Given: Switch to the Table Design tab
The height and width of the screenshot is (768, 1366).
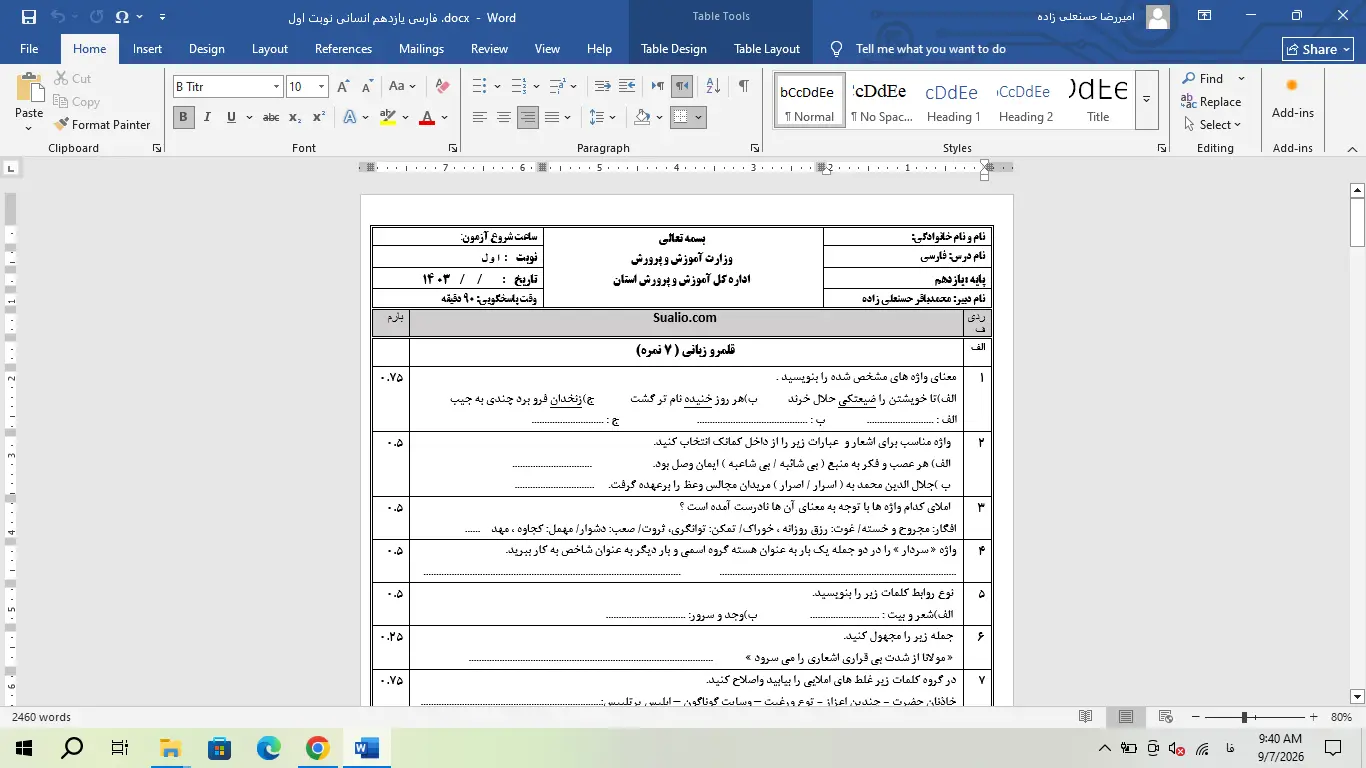Looking at the screenshot, I should pyautogui.click(x=674, y=49).
